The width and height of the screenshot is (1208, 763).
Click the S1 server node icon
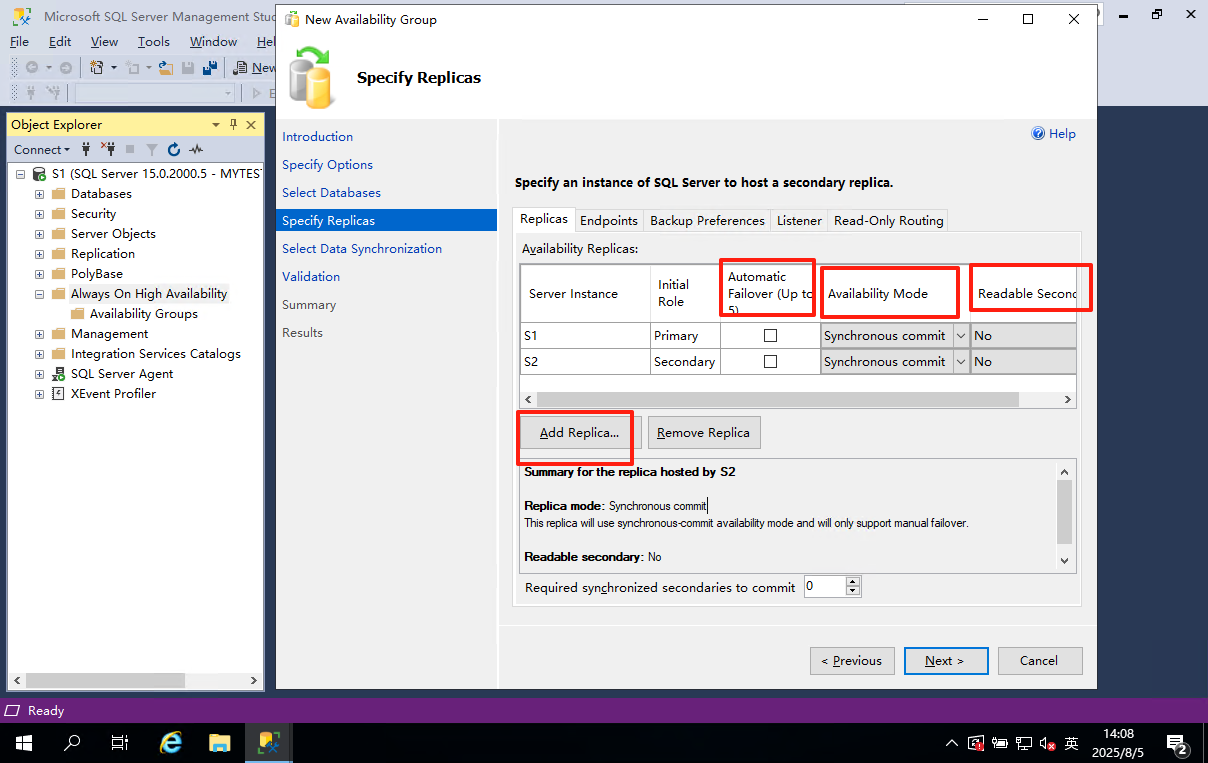point(39,173)
